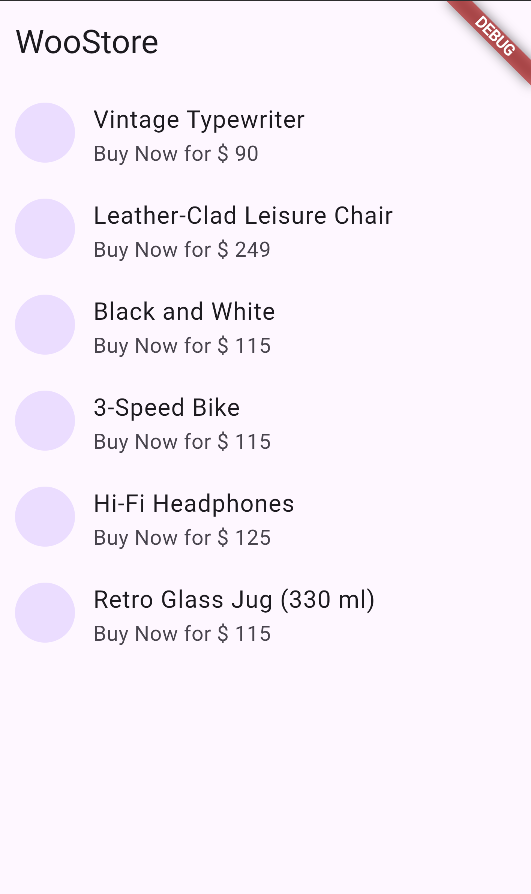531x894 pixels.
Task: Tap the Leather-Clad Leisure Chair avatar circle
Action: (45, 229)
